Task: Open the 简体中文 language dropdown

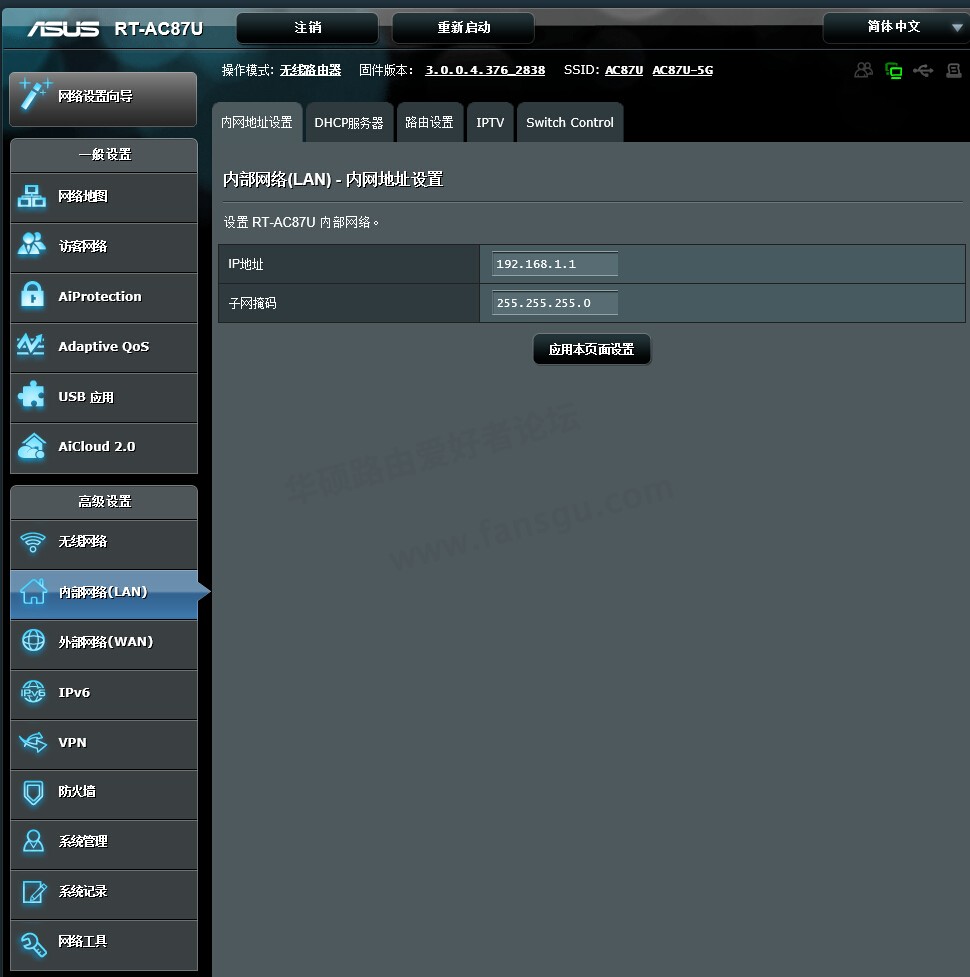Action: 895,27
